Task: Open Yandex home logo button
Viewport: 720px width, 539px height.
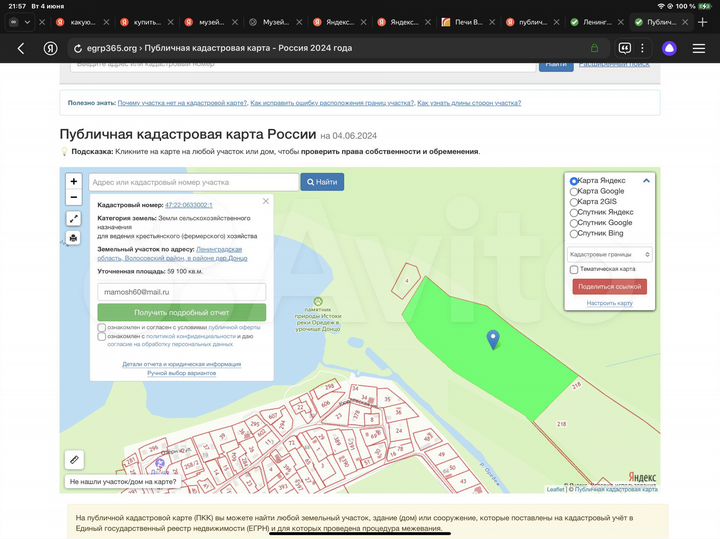Action: 50,48
